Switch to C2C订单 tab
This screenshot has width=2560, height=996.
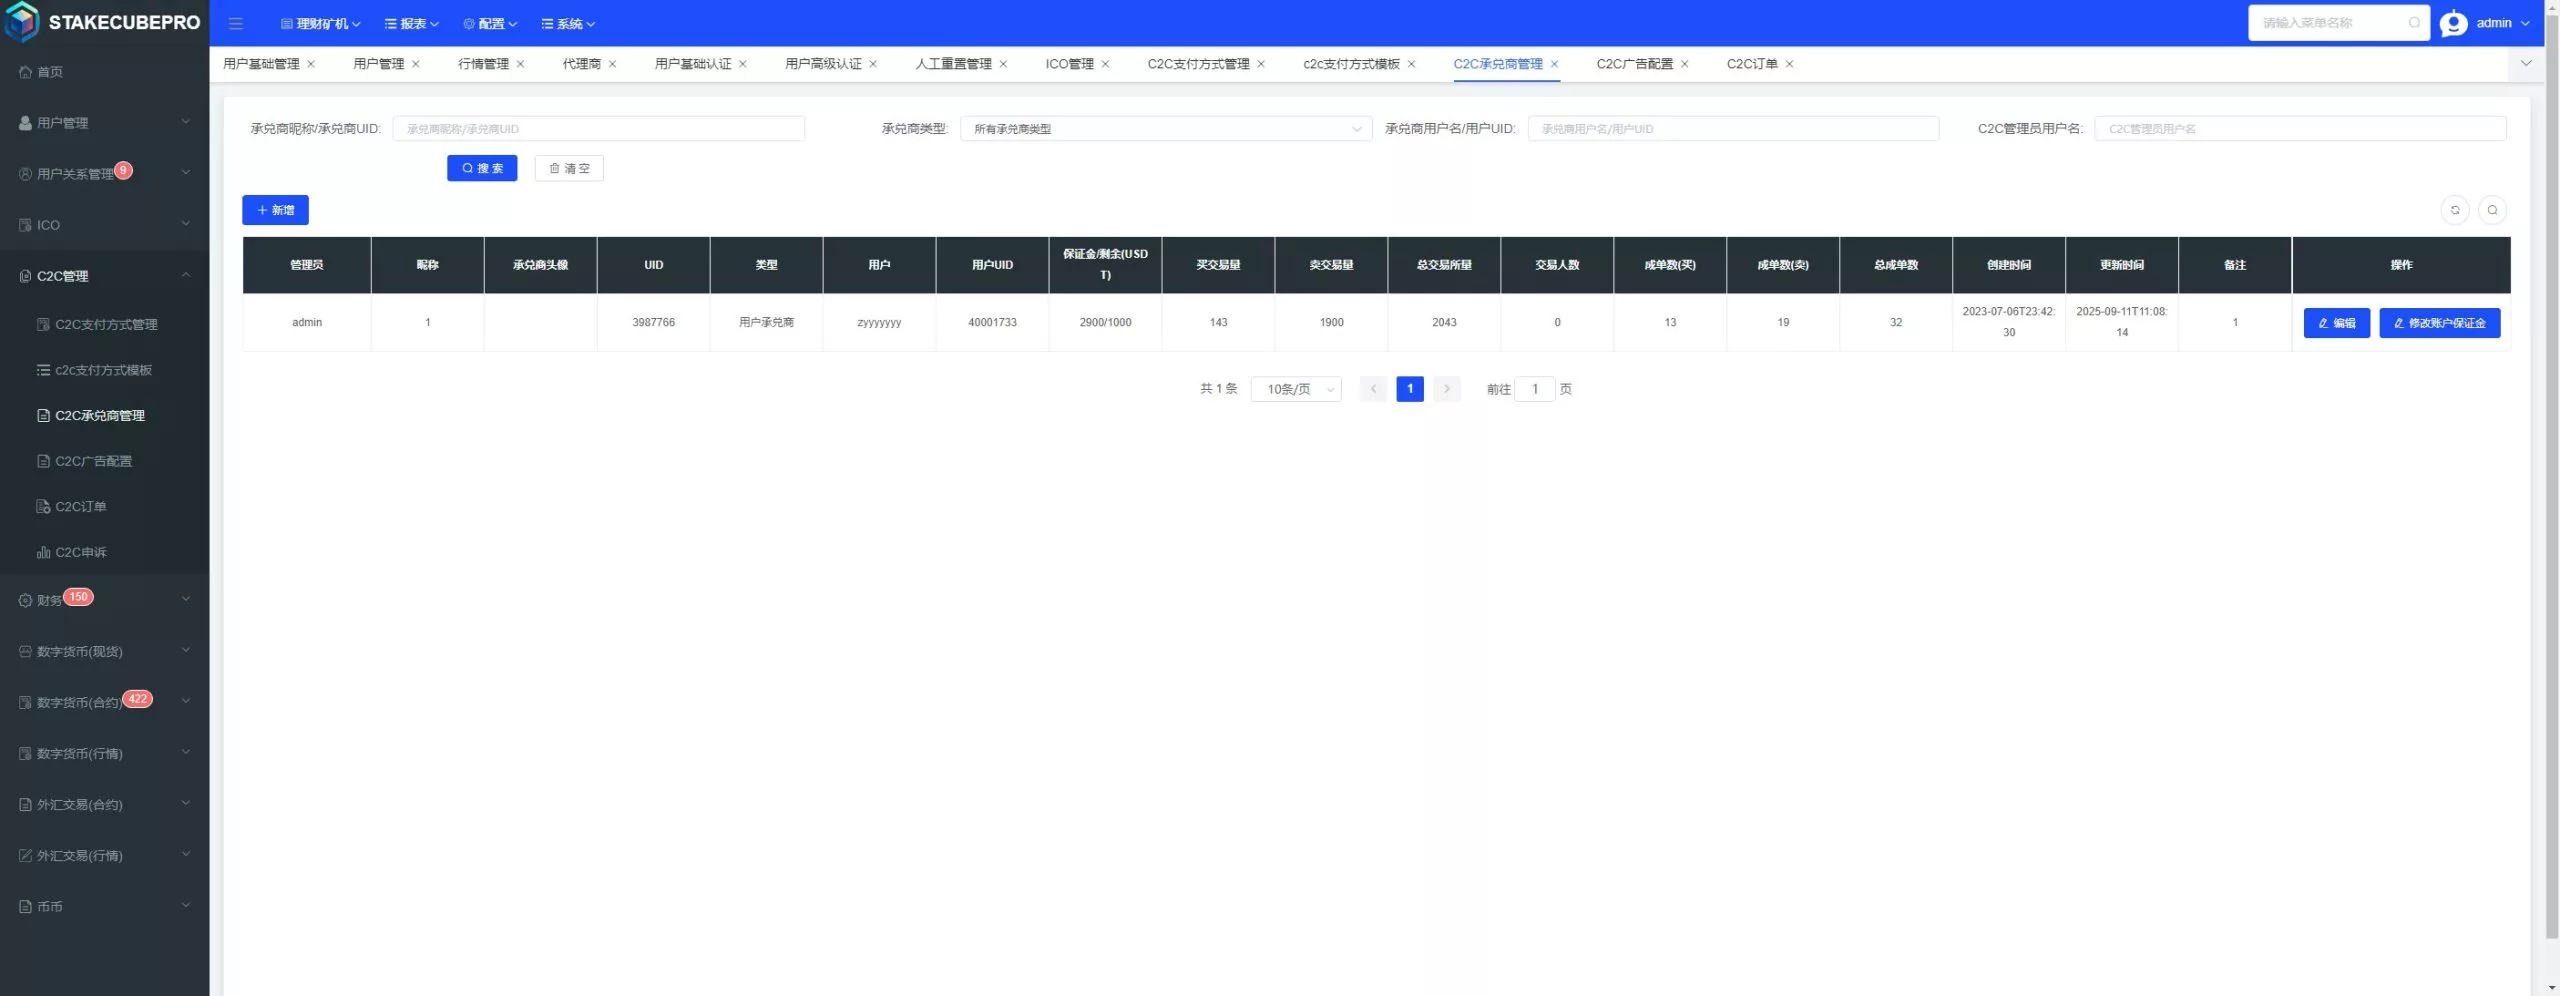(x=1751, y=64)
